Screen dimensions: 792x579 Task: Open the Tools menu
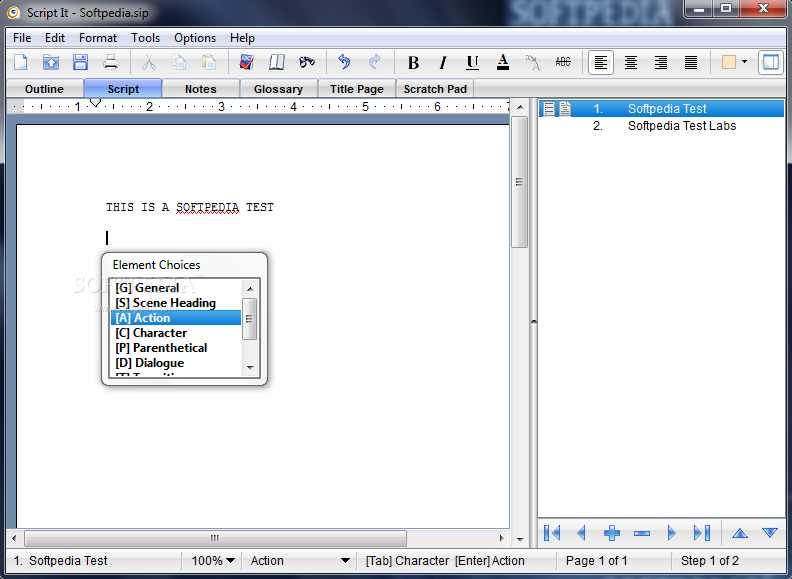tap(145, 38)
